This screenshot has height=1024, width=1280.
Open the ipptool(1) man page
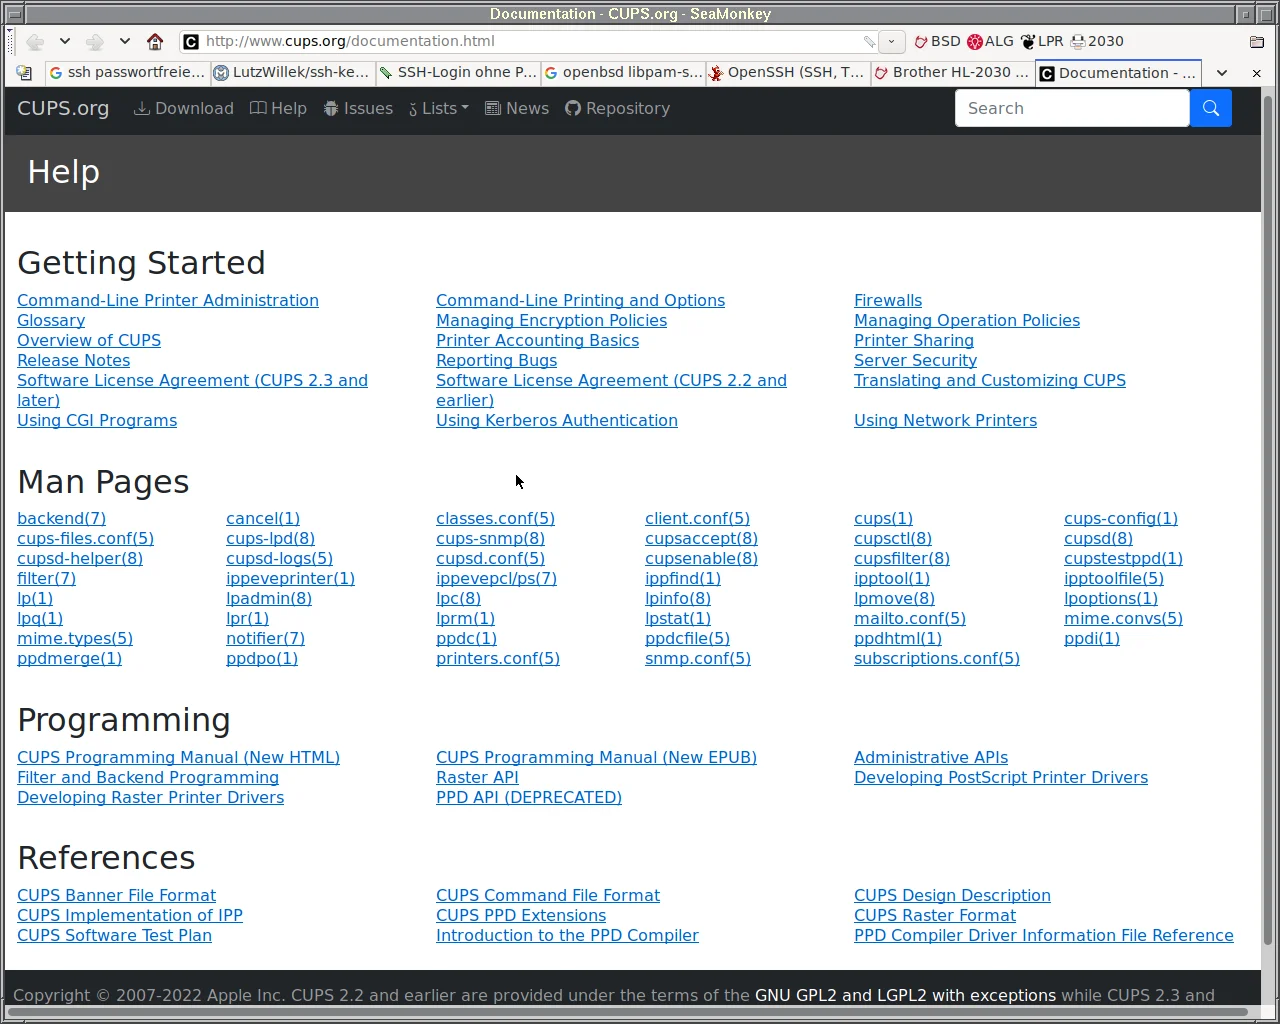(892, 578)
